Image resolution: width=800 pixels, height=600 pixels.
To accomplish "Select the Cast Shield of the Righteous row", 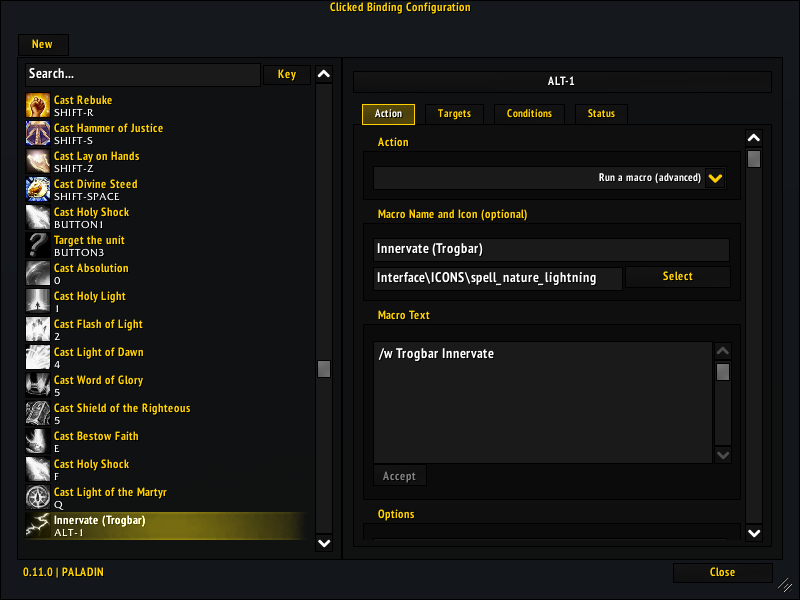I will pyautogui.click(x=166, y=414).
